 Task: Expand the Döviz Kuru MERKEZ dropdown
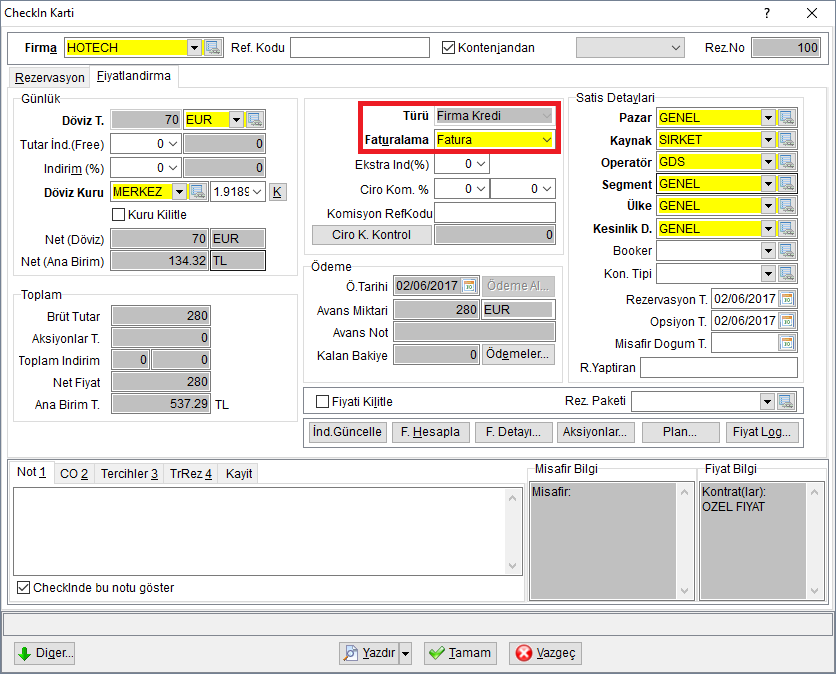pos(180,191)
